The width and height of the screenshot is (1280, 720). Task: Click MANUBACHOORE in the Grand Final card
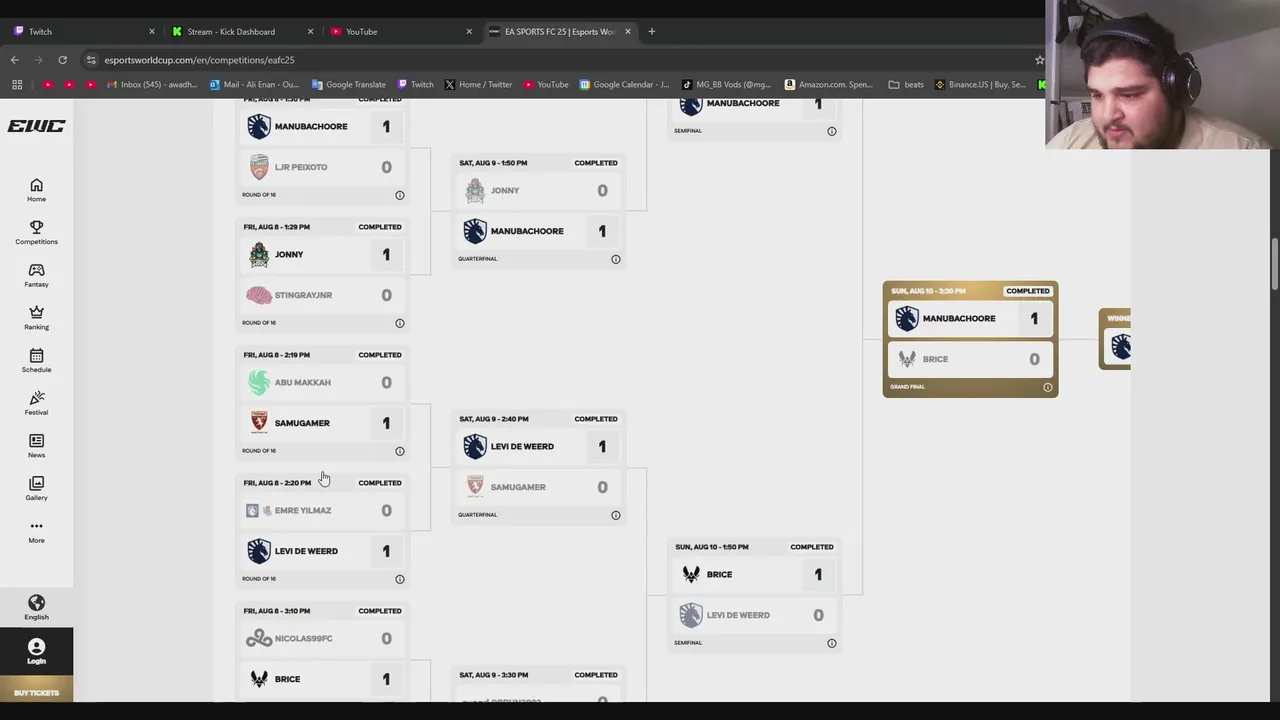pyautogui.click(x=959, y=318)
